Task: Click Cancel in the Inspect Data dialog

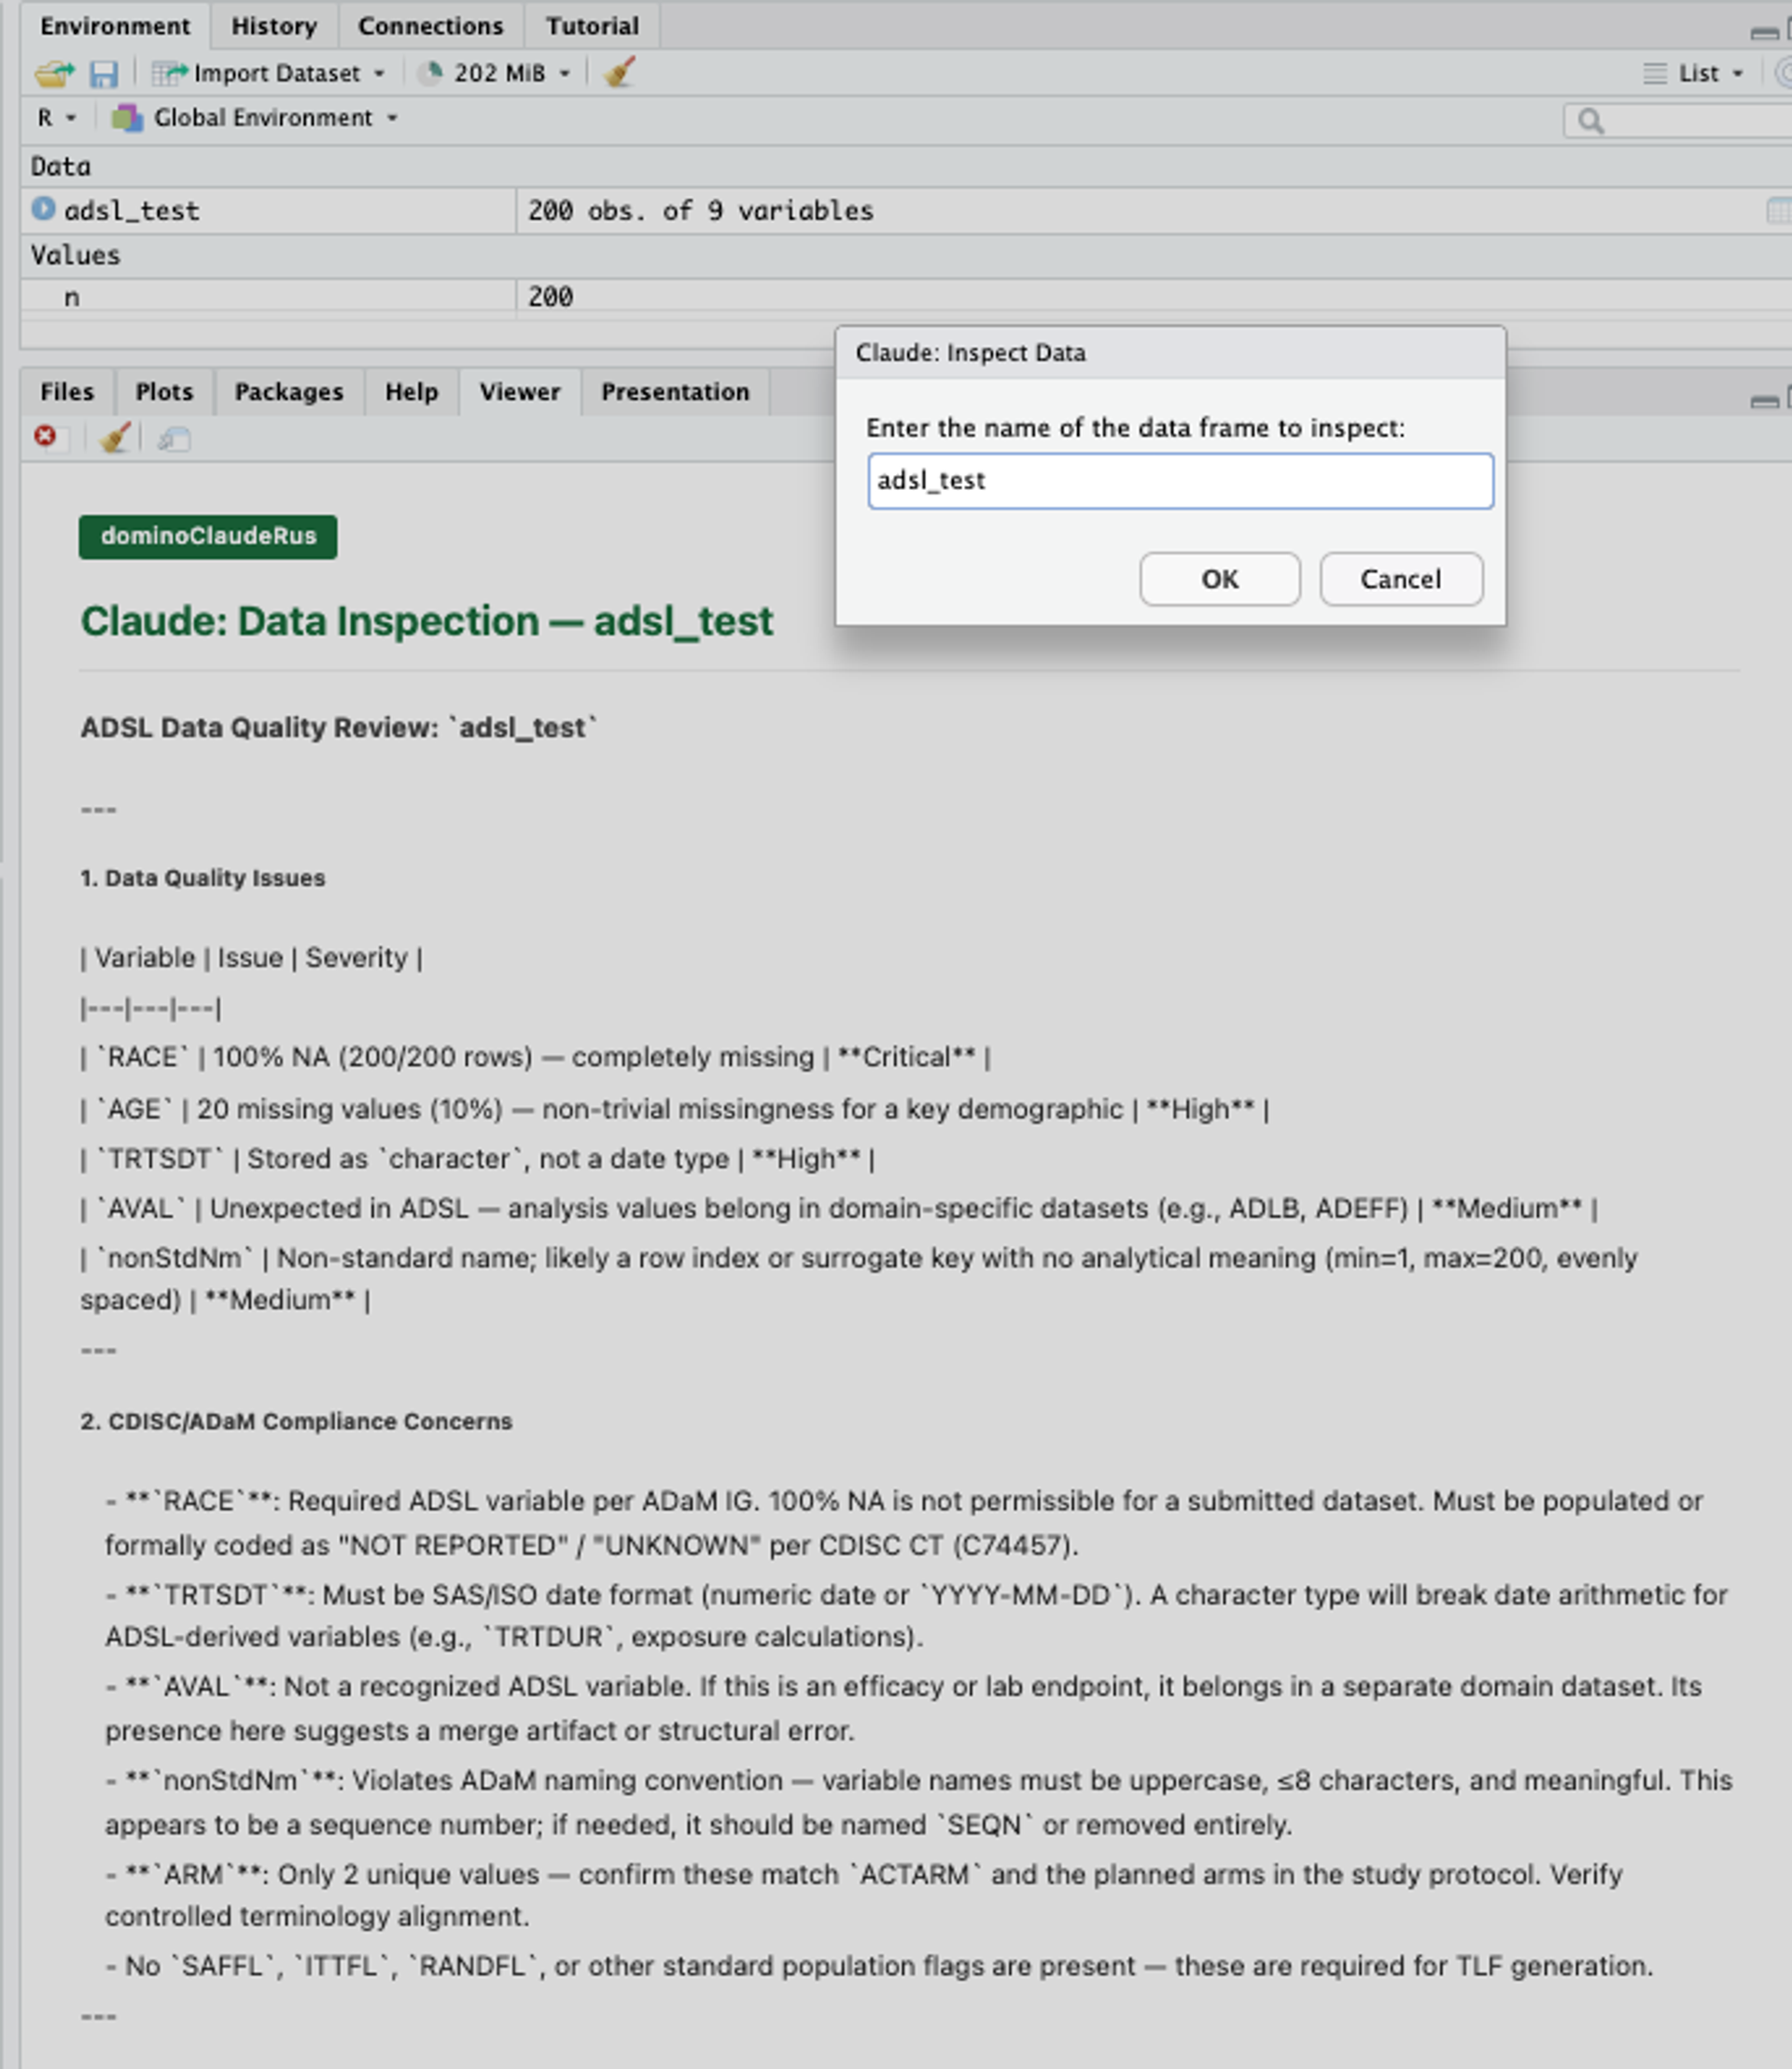Action: click(x=1401, y=579)
